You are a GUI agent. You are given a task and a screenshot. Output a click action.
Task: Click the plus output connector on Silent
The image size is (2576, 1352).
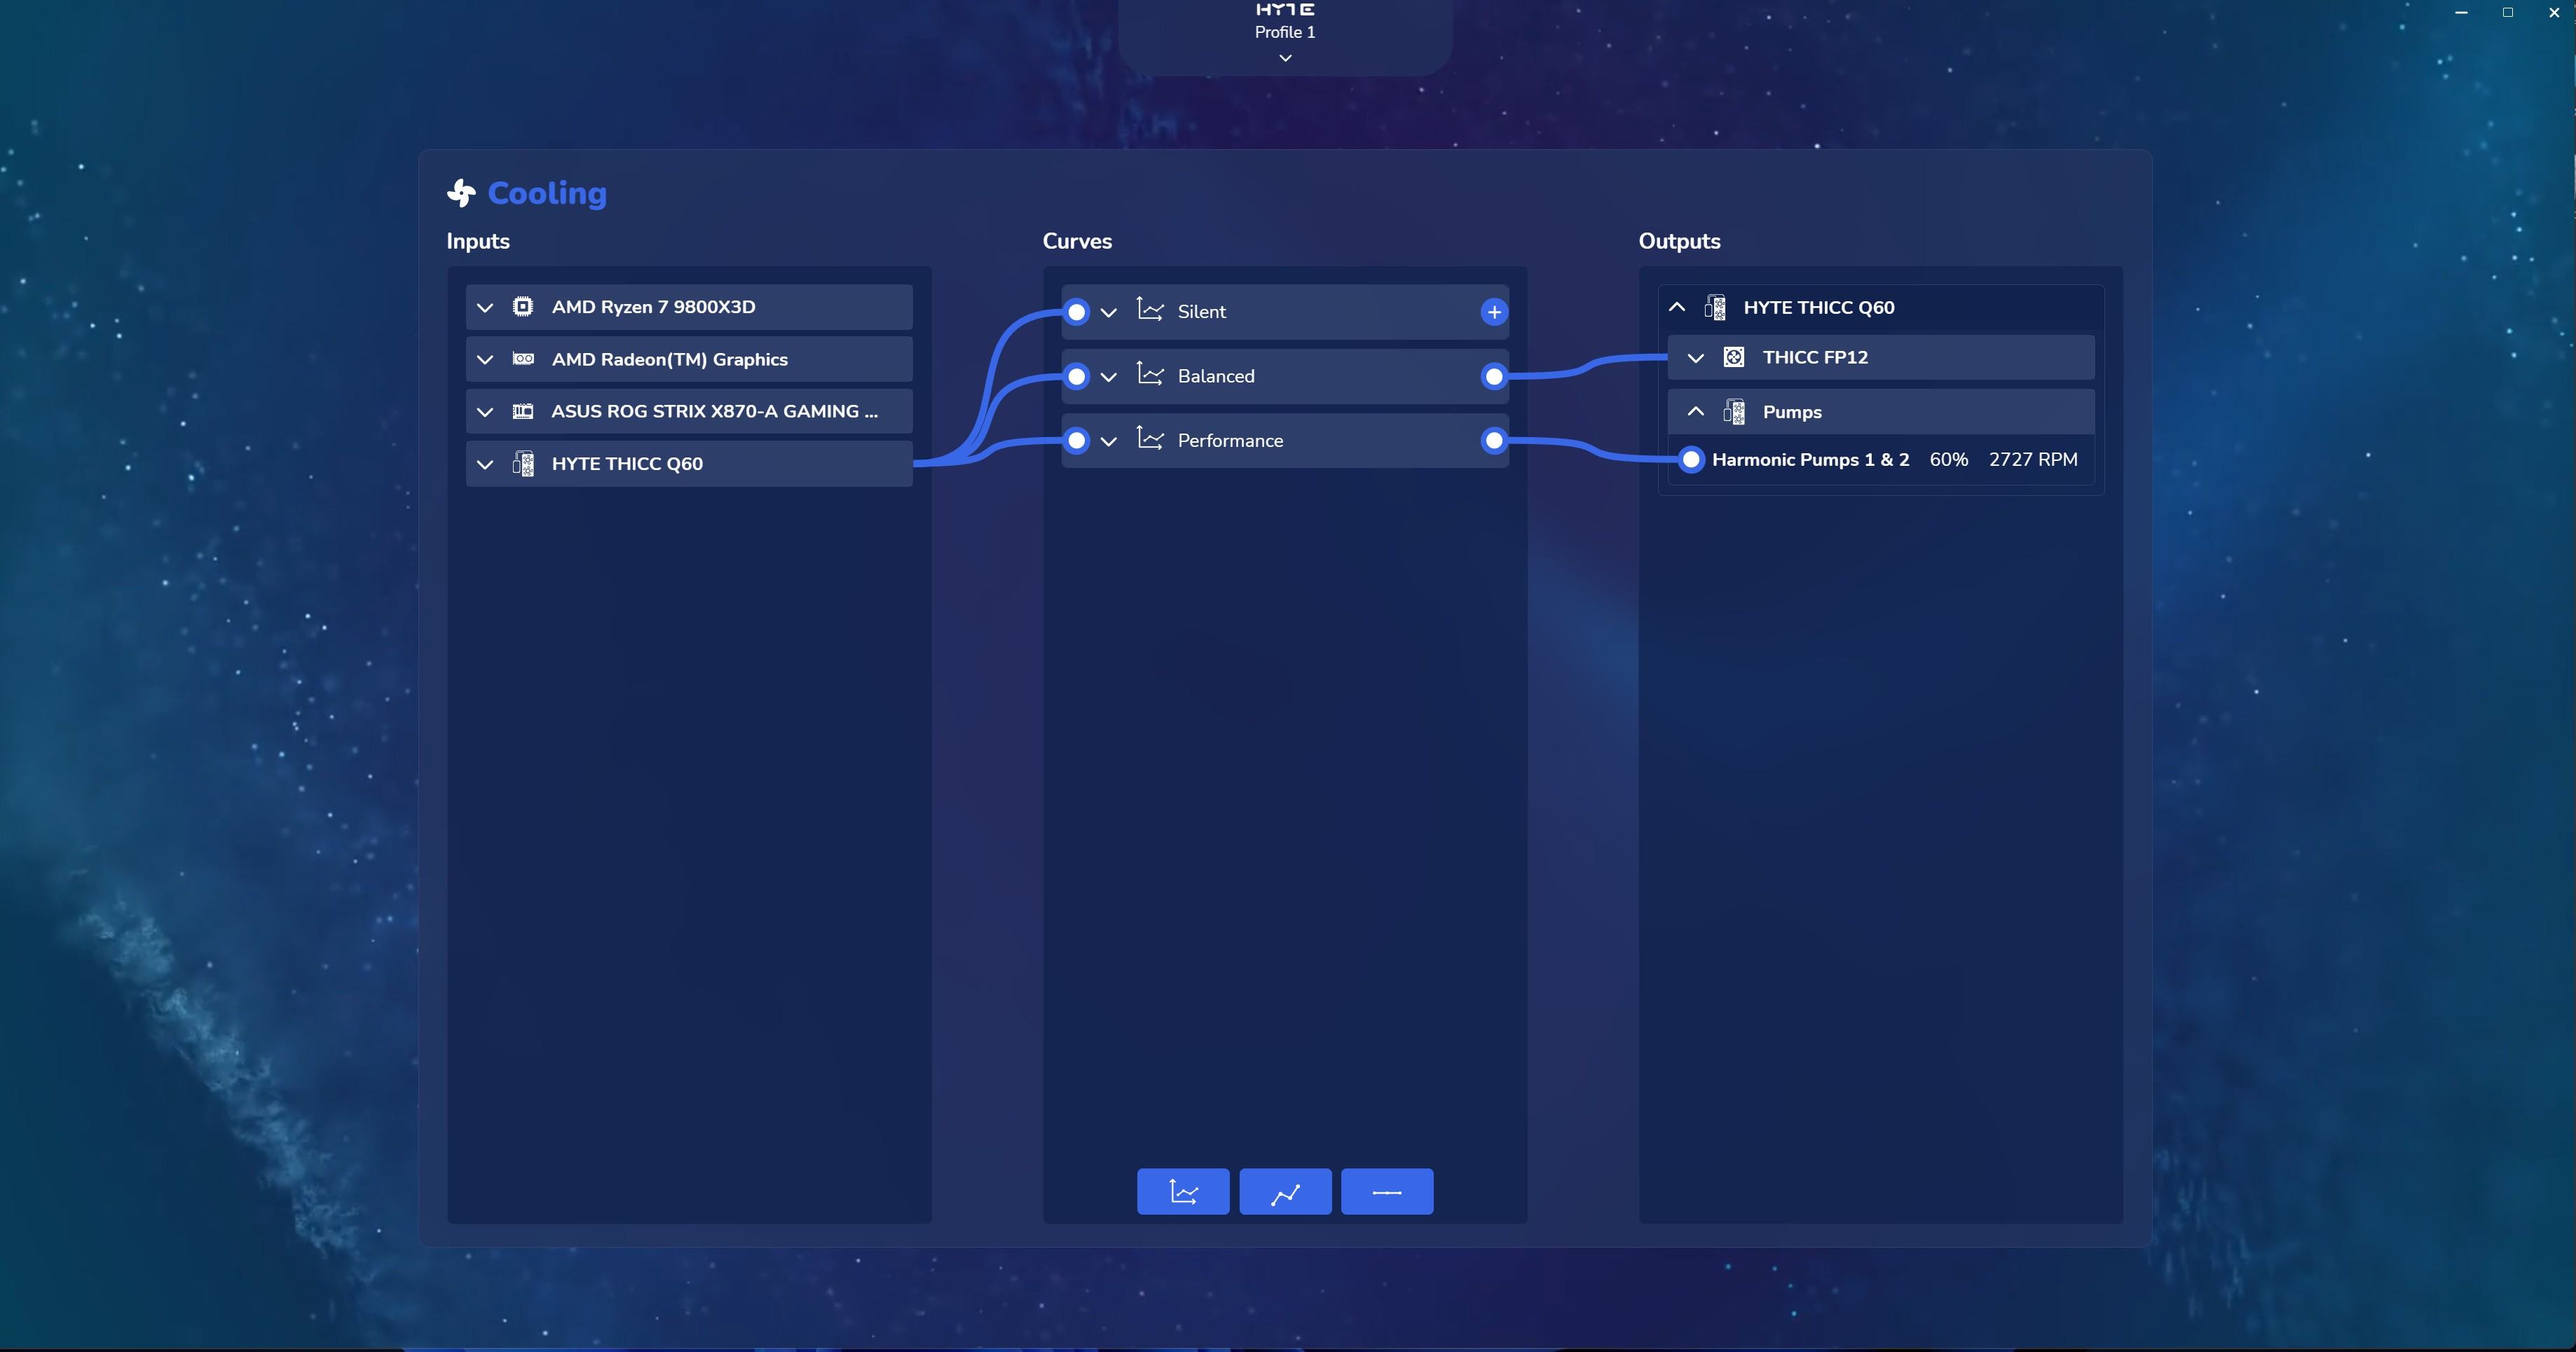(1494, 312)
